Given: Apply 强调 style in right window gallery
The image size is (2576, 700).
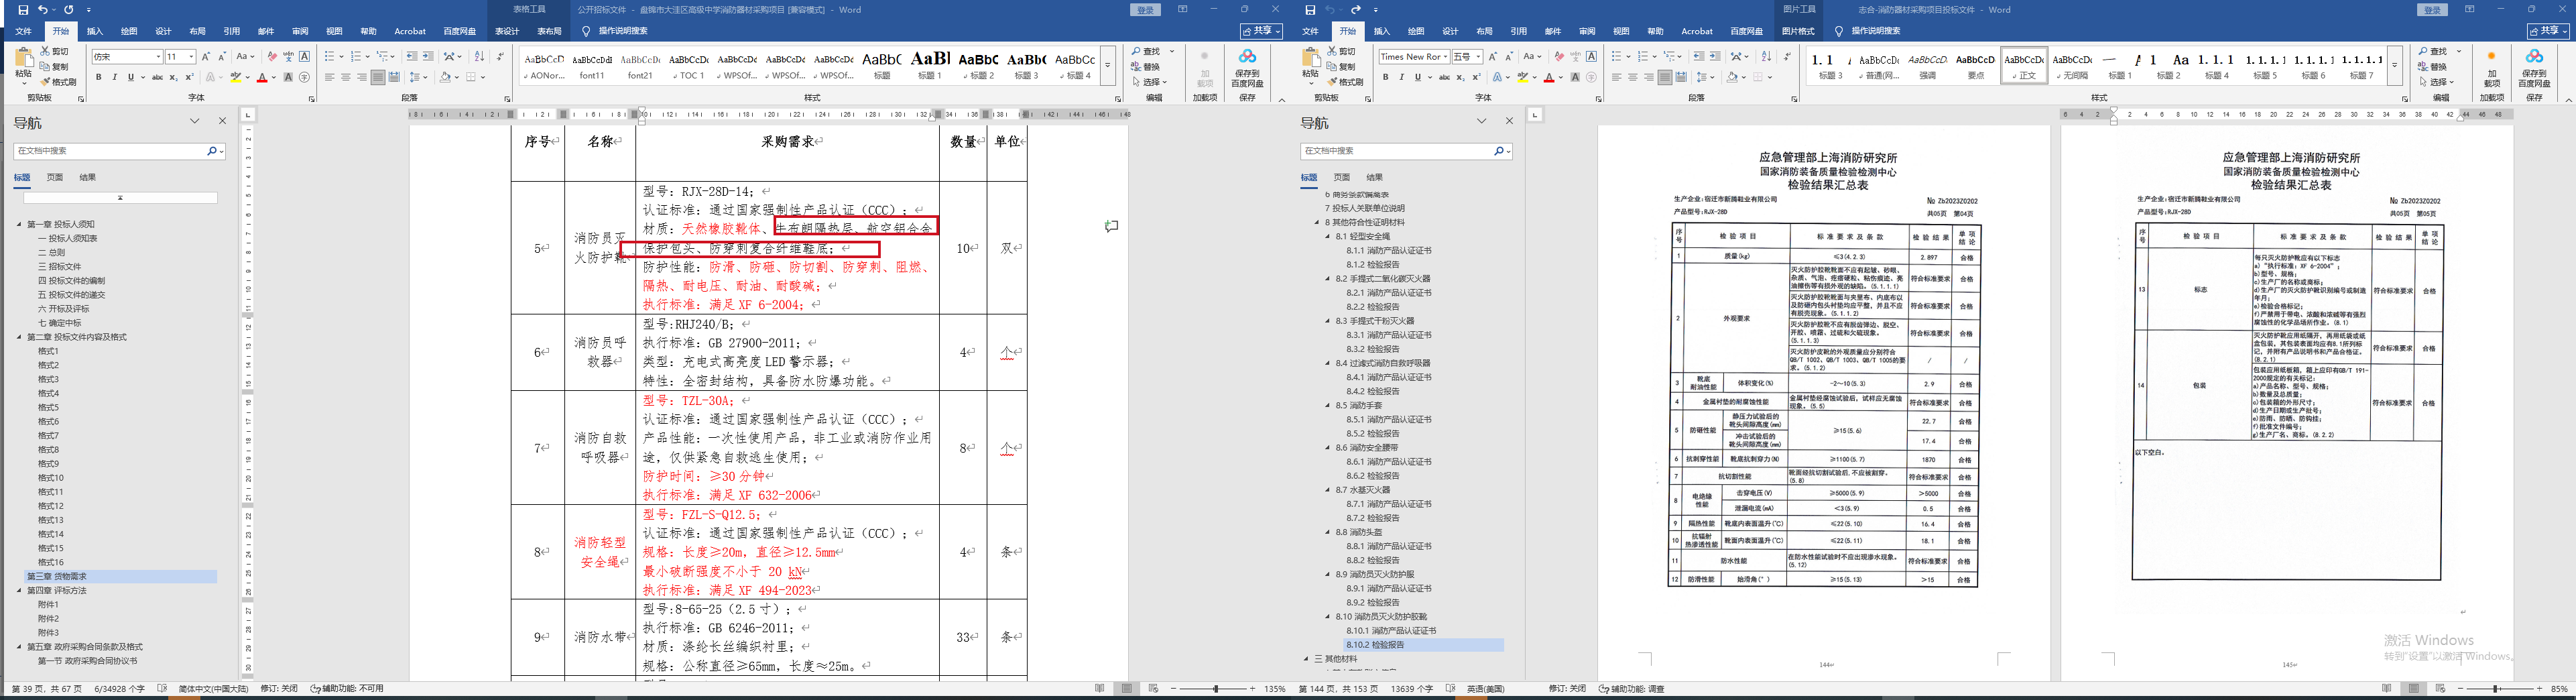Looking at the screenshot, I should 1927,65.
